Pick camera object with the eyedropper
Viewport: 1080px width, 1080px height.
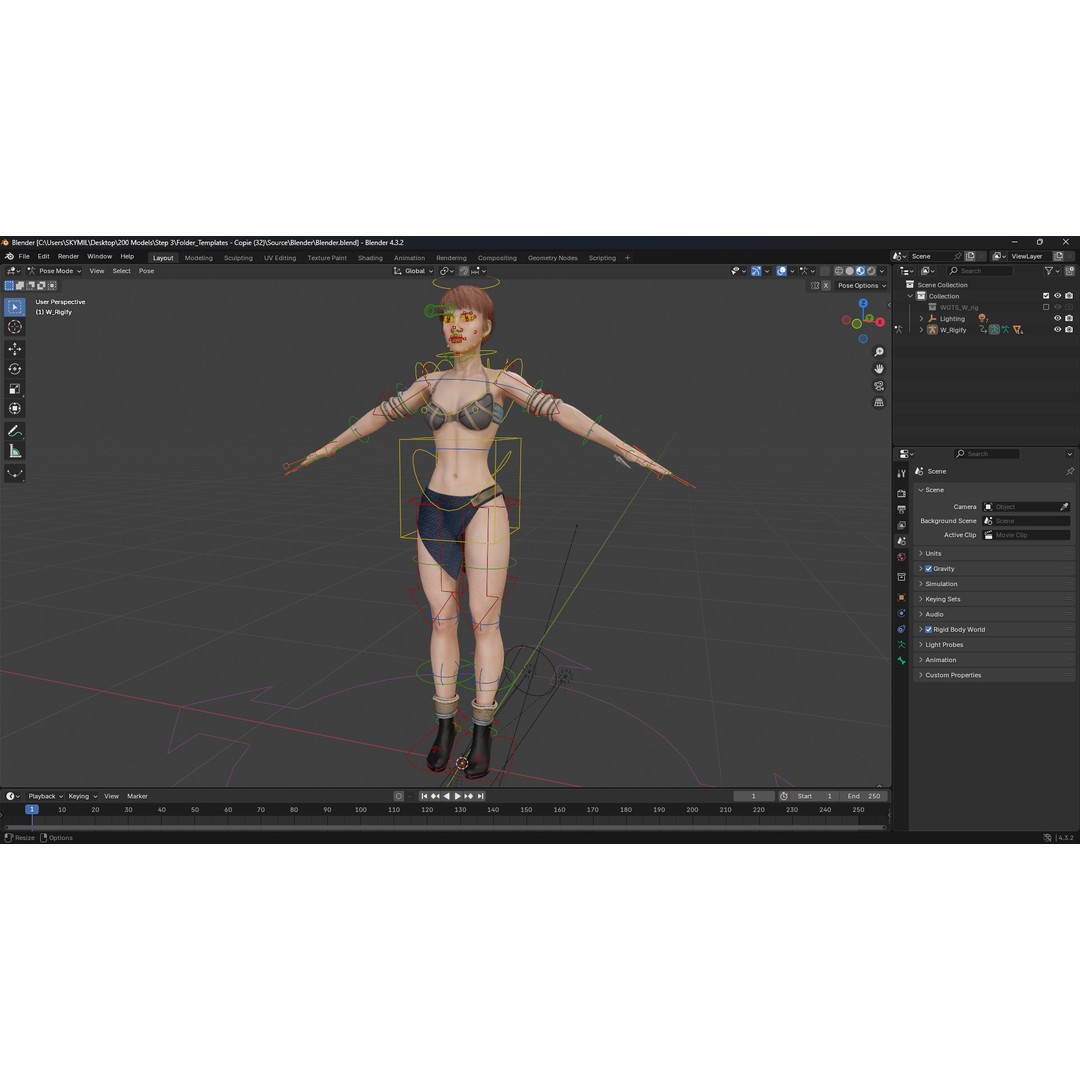[1064, 506]
